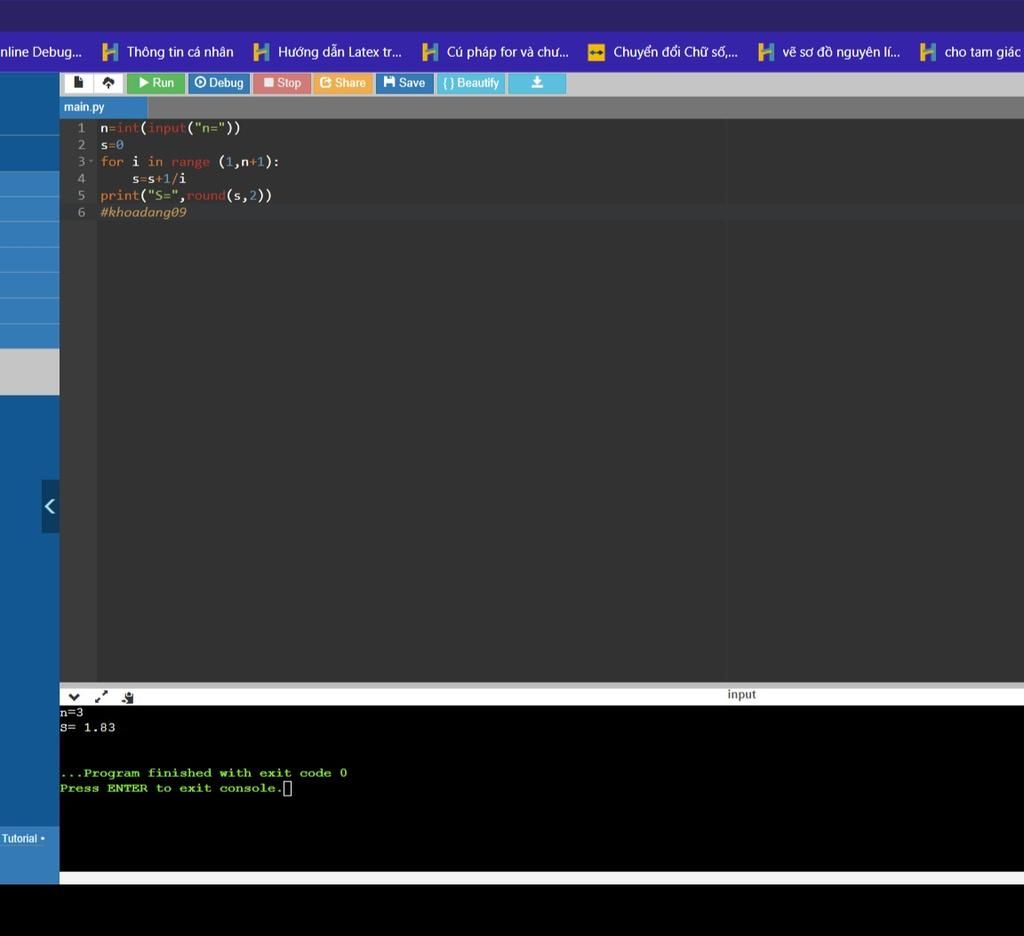The width and height of the screenshot is (1024, 936).
Task: Open the Share button
Action: coord(343,83)
